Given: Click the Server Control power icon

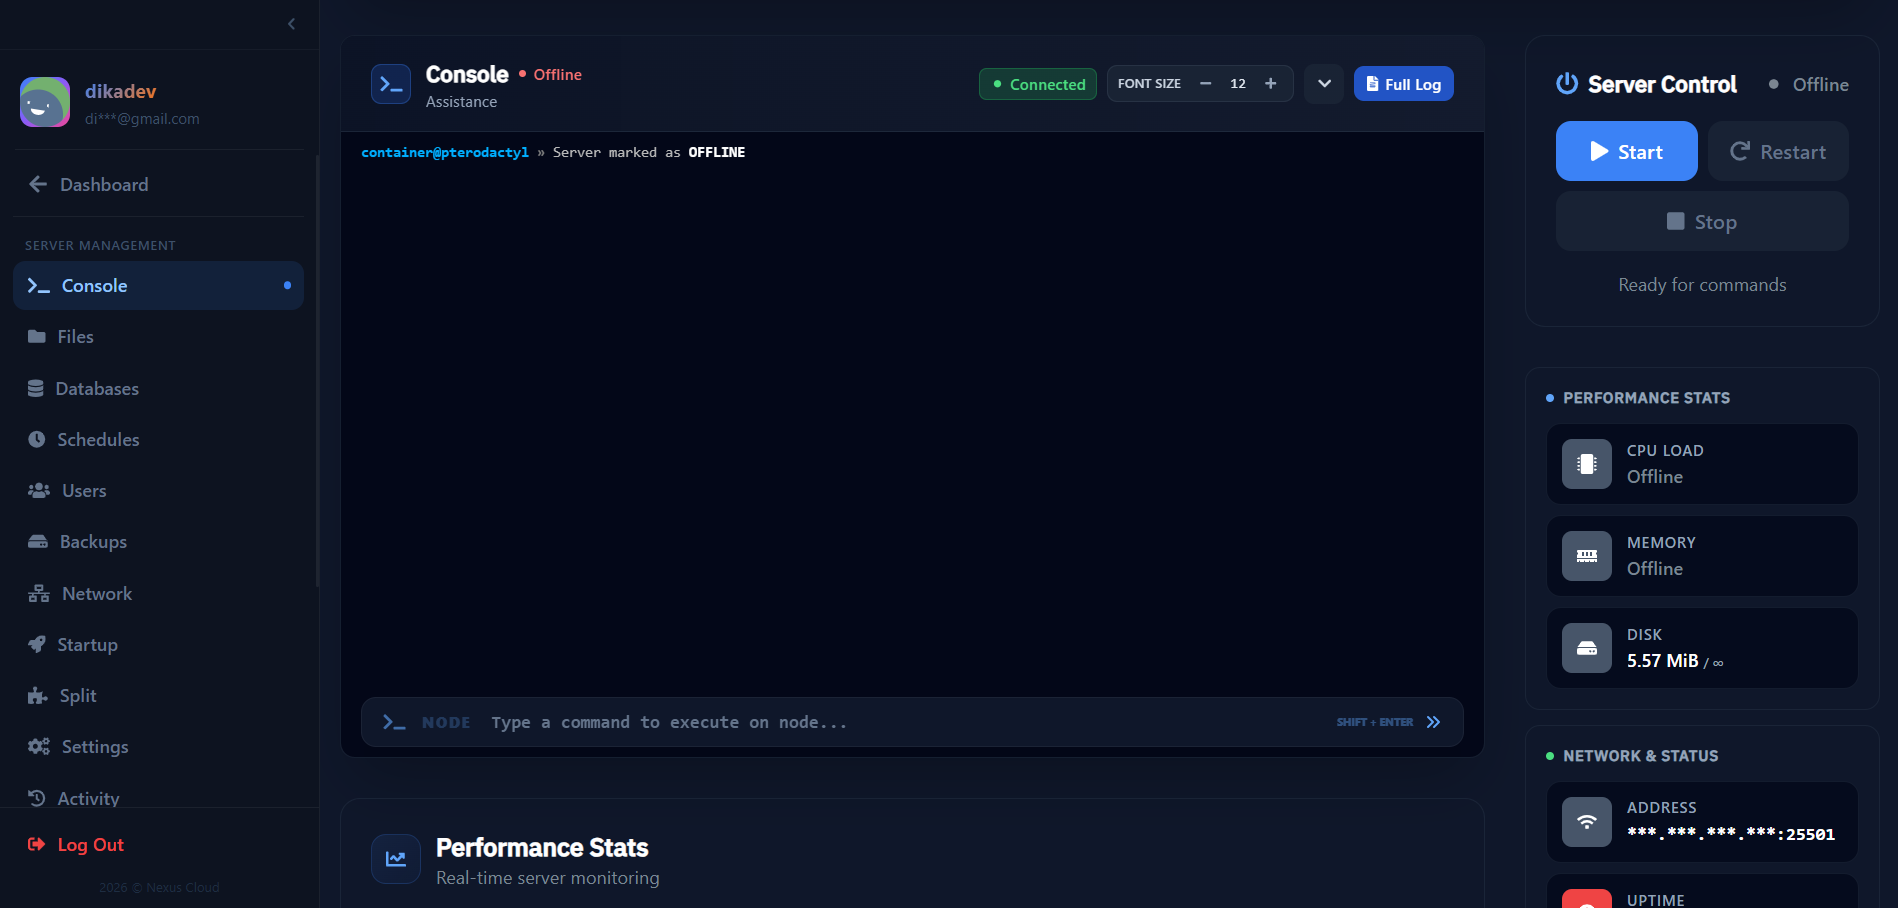Looking at the screenshot, I should pos(1567,84).
